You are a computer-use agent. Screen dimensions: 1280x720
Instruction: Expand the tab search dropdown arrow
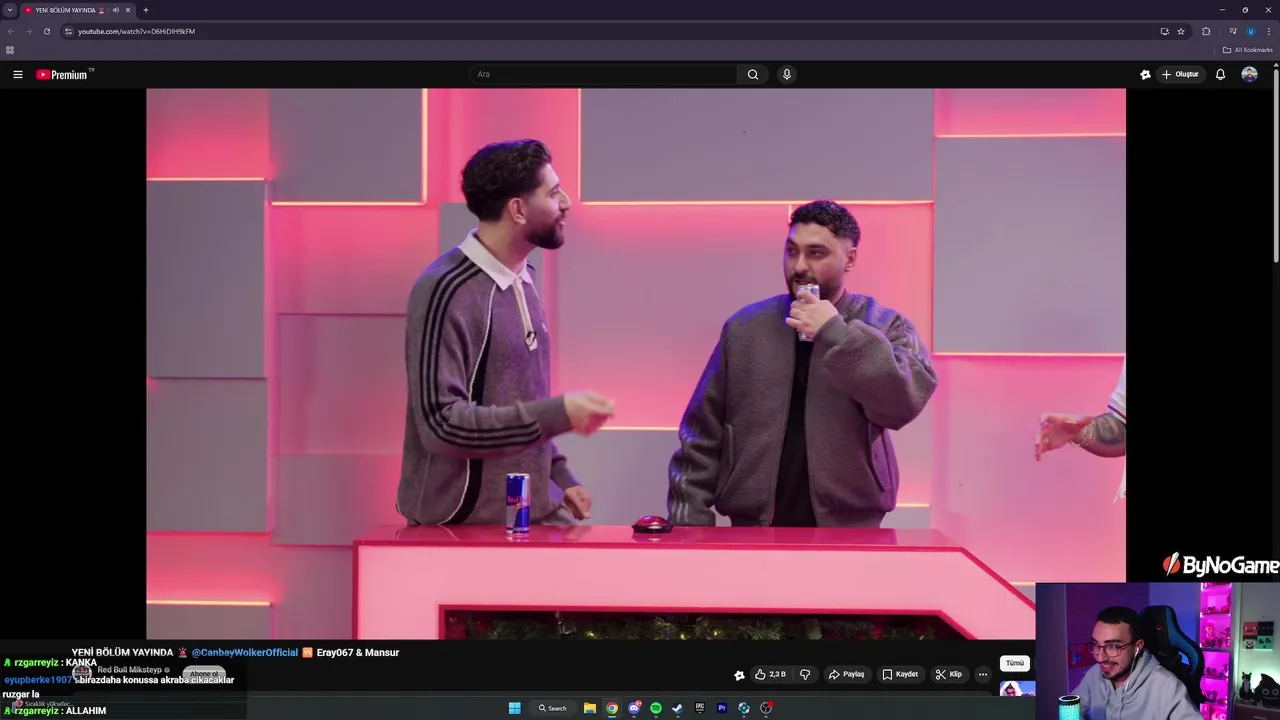click(9, 10)
